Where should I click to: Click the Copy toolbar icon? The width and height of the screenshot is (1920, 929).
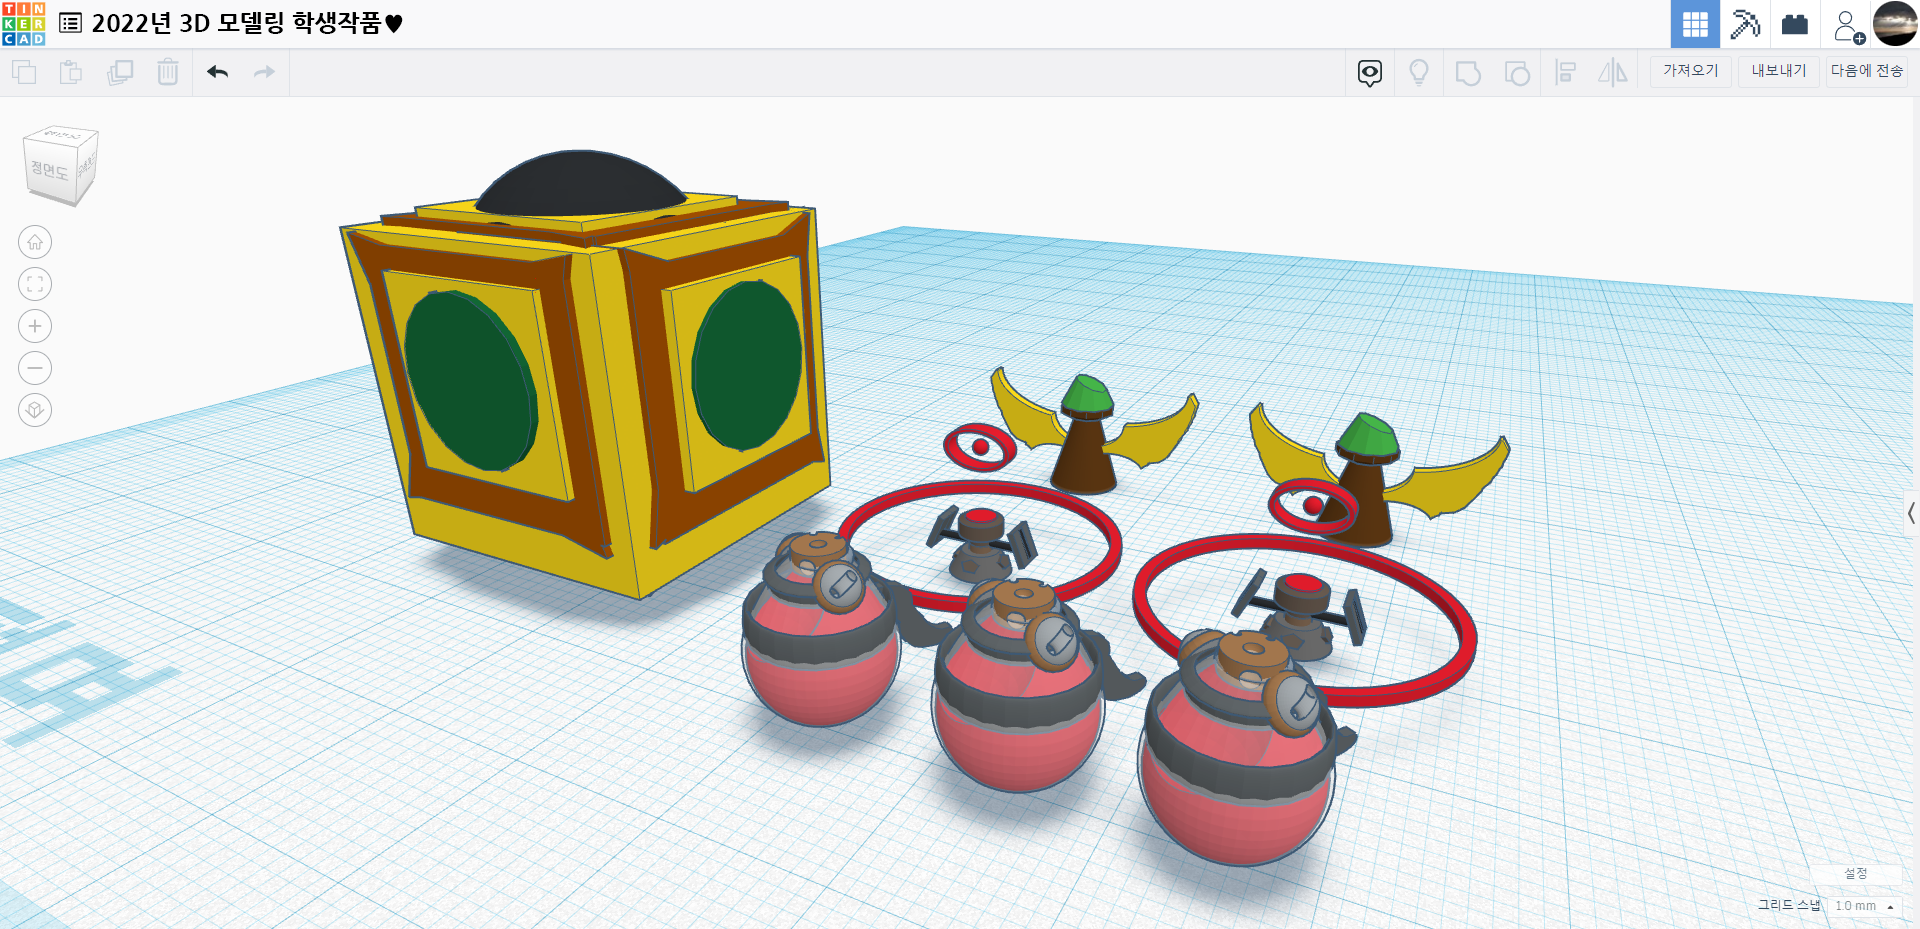tap(24, 72)
